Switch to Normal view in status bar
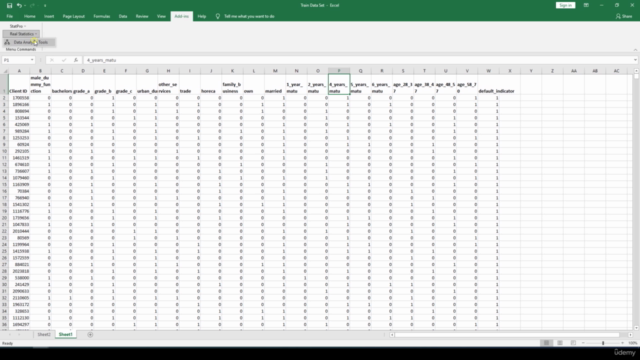 pyautogui.click(x=546, y=343)
